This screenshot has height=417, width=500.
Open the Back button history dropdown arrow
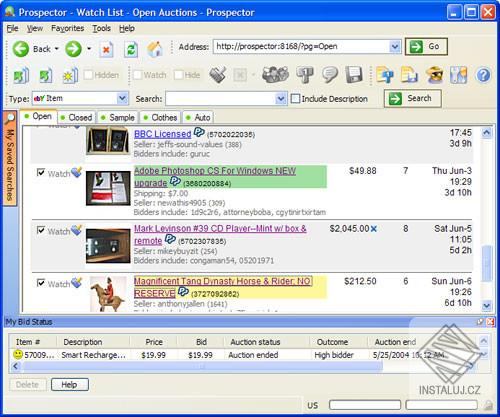[x=57, y=49]
